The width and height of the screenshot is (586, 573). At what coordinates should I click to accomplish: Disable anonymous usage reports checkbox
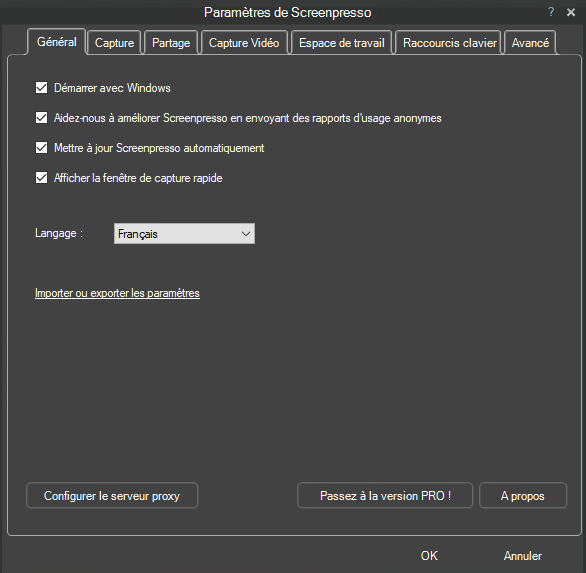(x=41, y=118)
